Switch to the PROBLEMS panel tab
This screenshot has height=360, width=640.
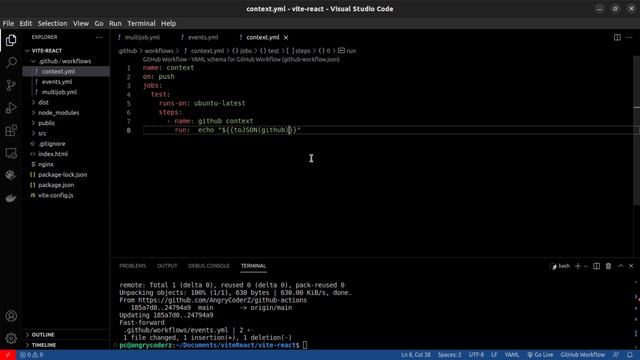click(x=133, y=266)
